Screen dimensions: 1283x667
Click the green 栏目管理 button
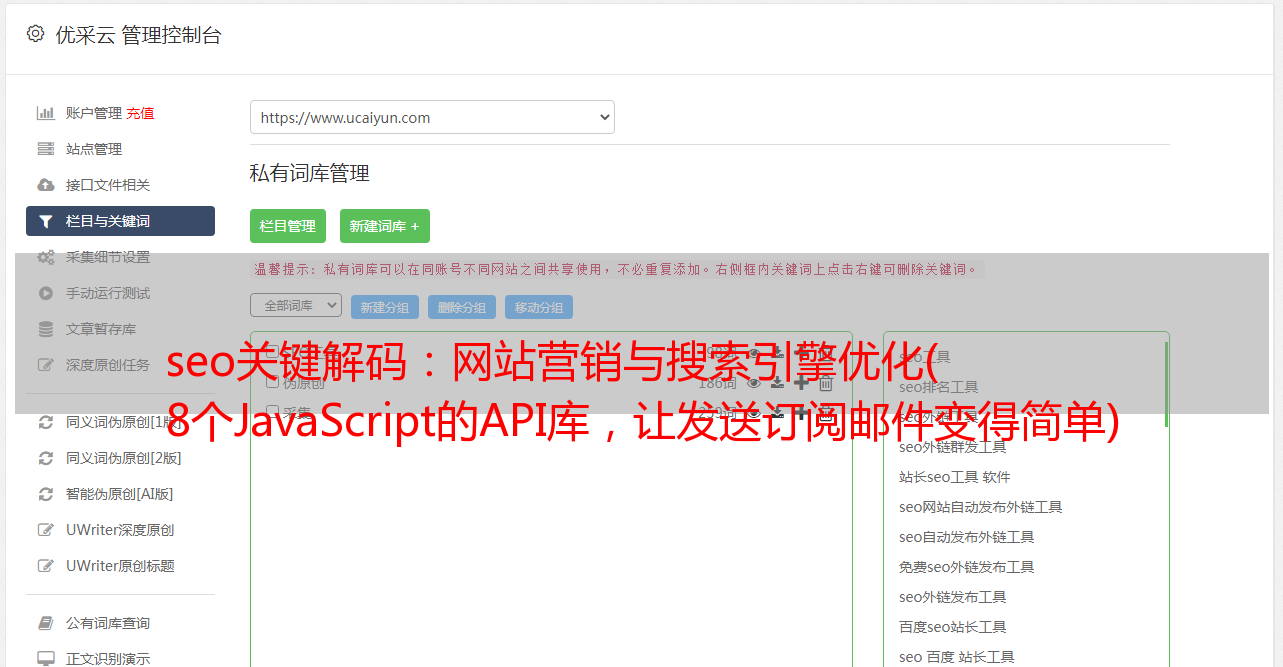(x=288, y=226)
